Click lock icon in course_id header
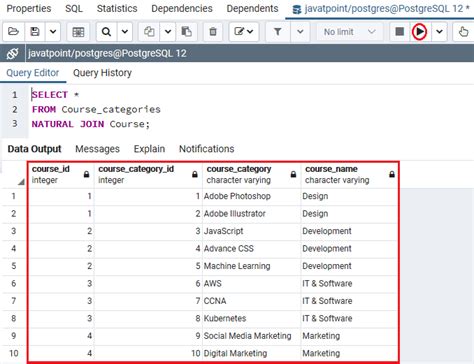 [x=86, y=174]
